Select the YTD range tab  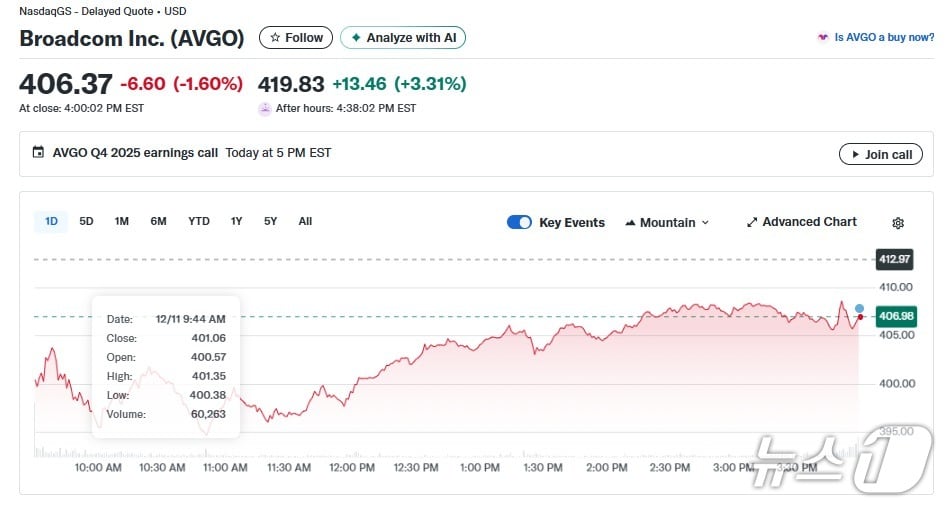(x=199, y=221)
